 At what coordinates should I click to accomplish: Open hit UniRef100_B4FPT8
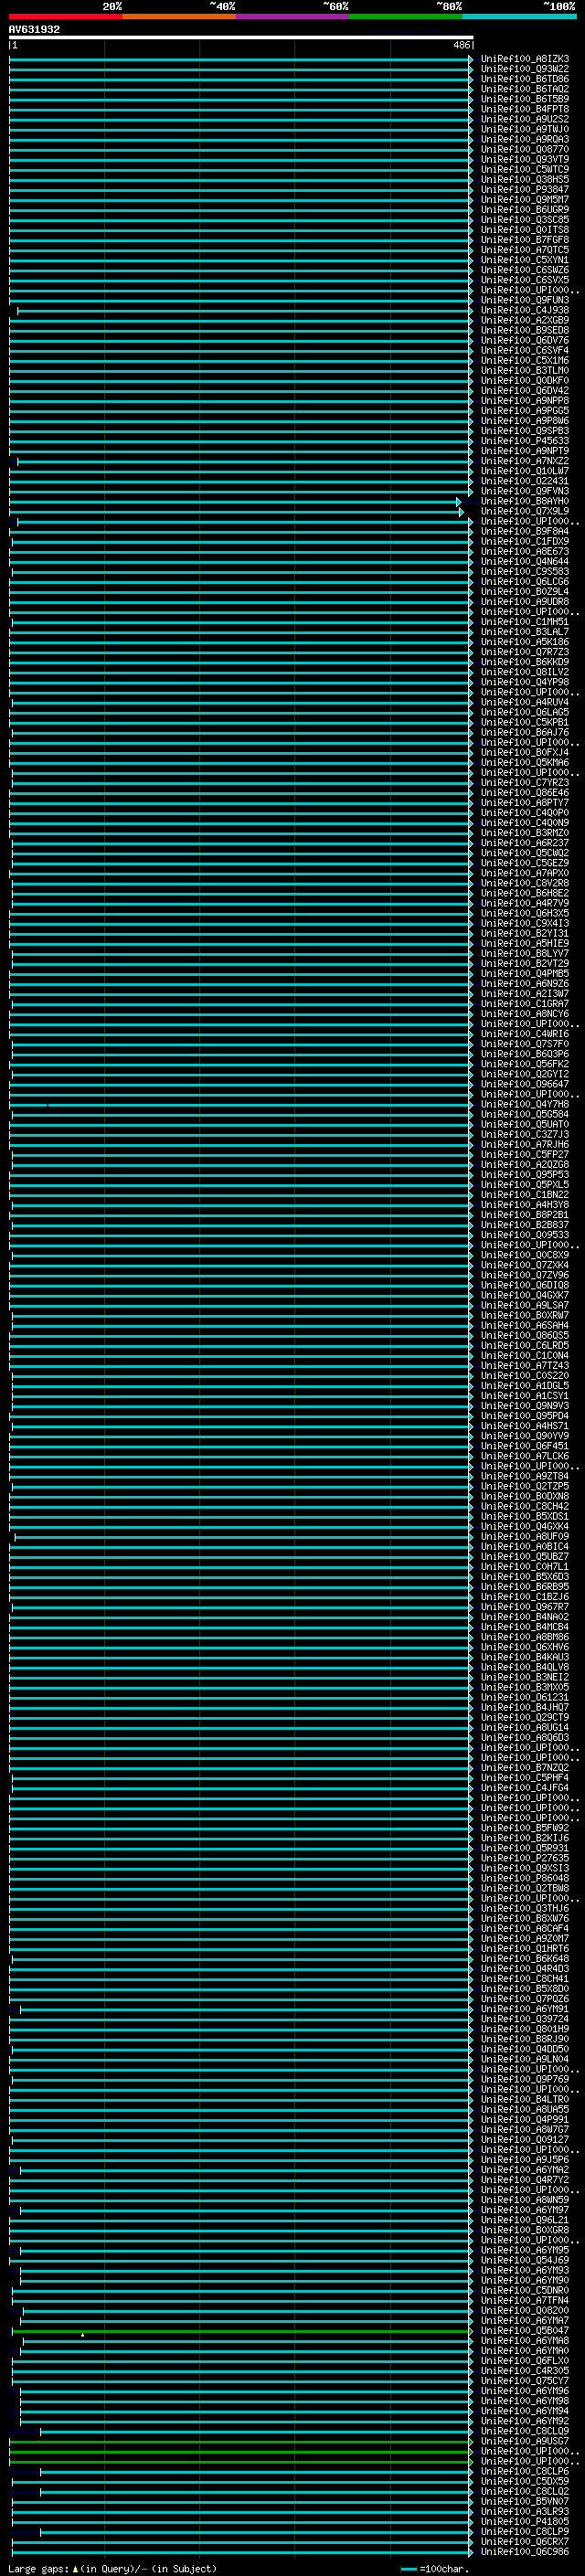[x=525, y=109]
